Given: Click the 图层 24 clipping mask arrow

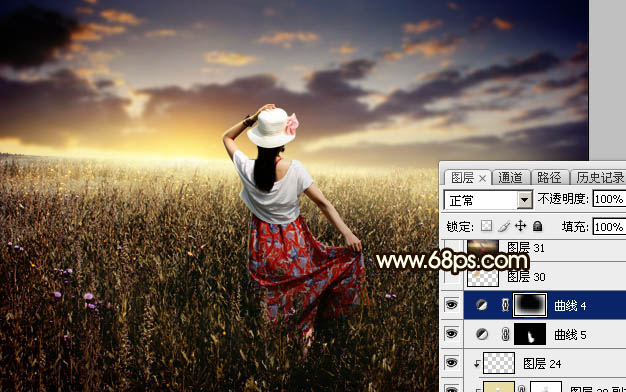Looking at the screenshot, I should coord(477,364).
